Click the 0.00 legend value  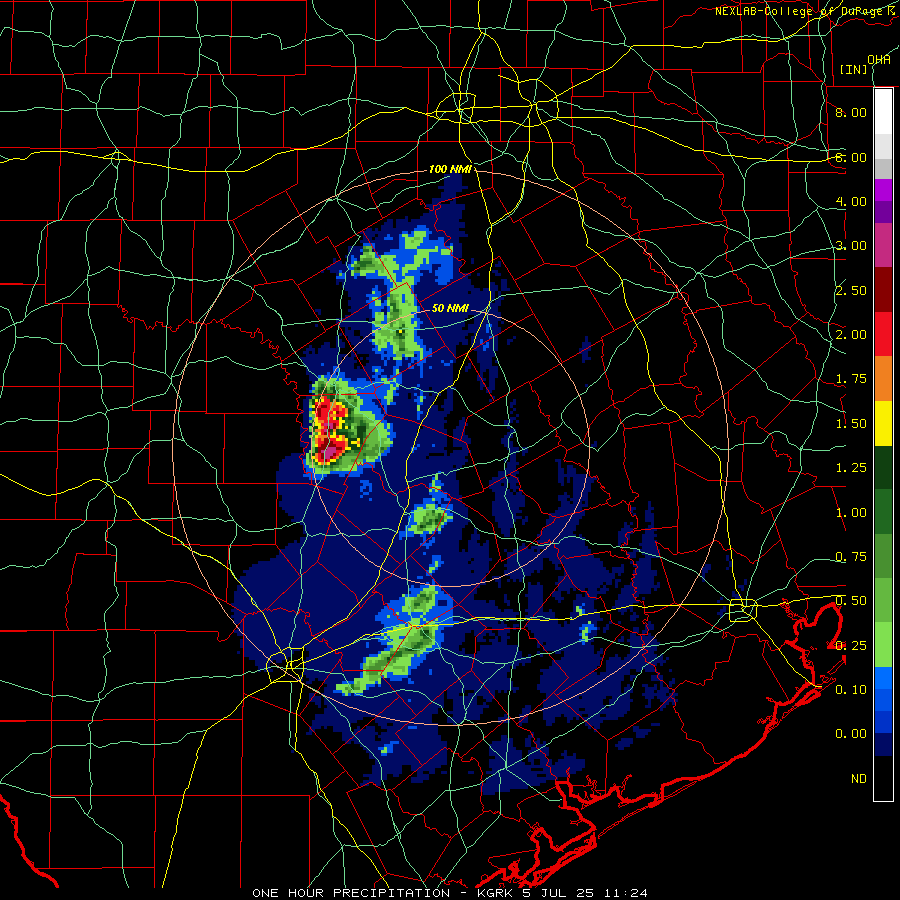pos(851,734)
